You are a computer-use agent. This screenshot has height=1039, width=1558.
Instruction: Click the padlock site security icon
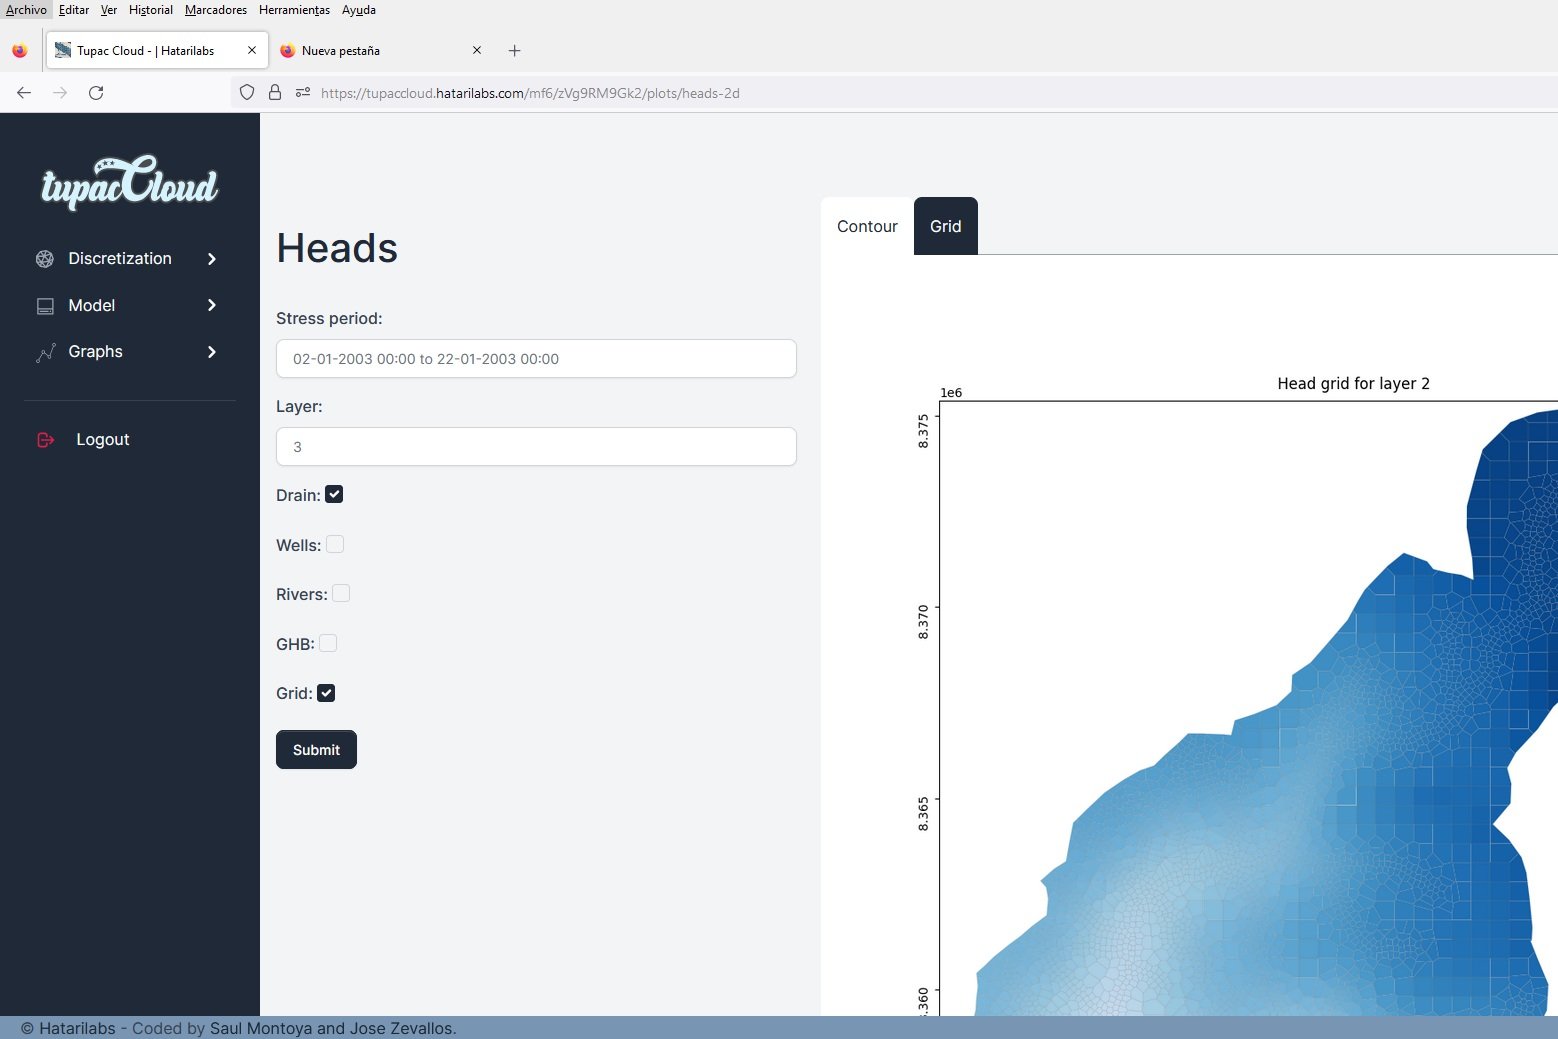point(275,93)
